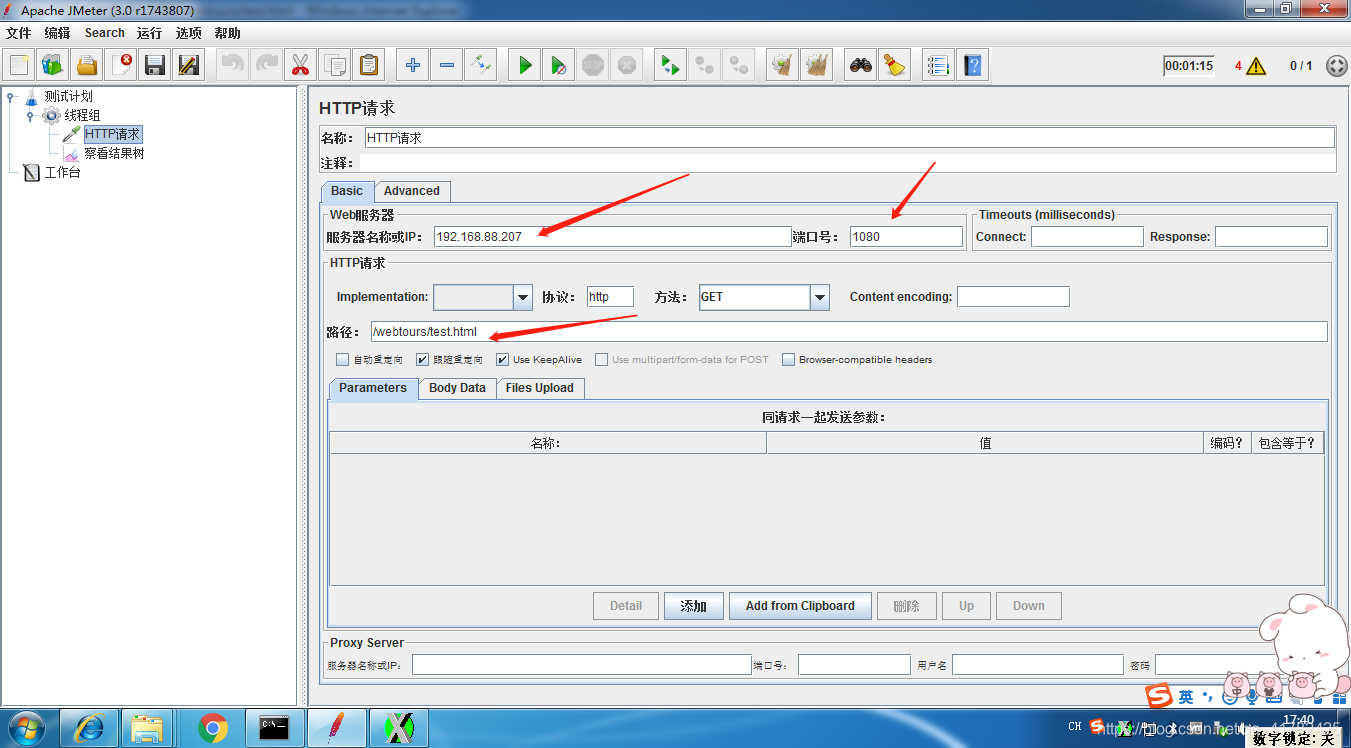Select HTTP请求 node in the tree
The image size is (1351, 748).
(112, 134)
